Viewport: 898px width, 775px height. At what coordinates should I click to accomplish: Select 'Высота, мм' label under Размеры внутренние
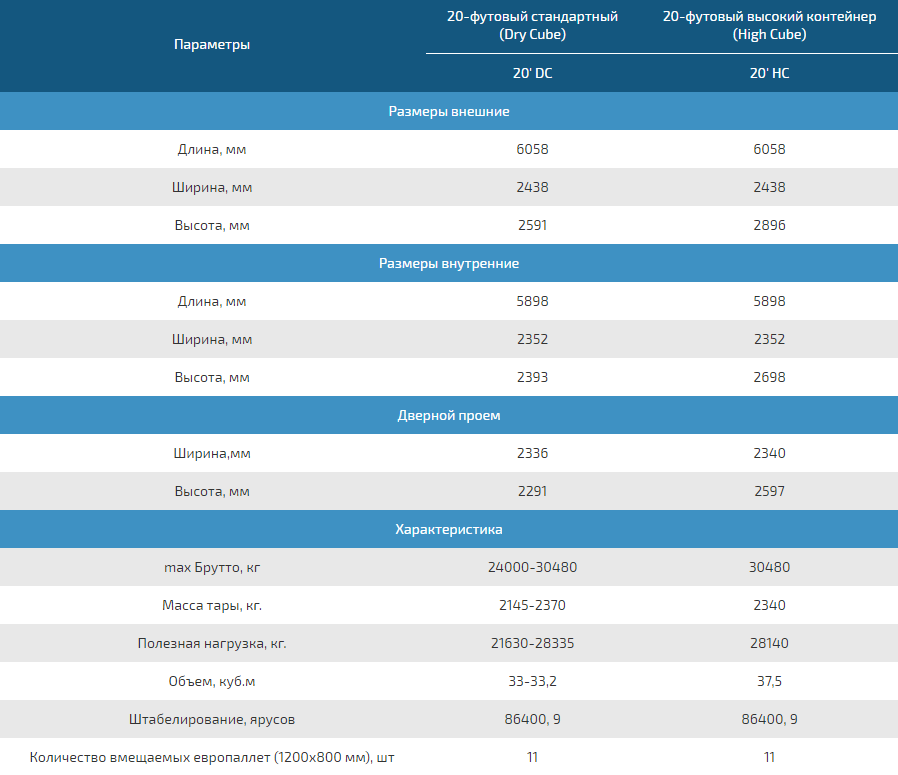(x=212, y=377)
